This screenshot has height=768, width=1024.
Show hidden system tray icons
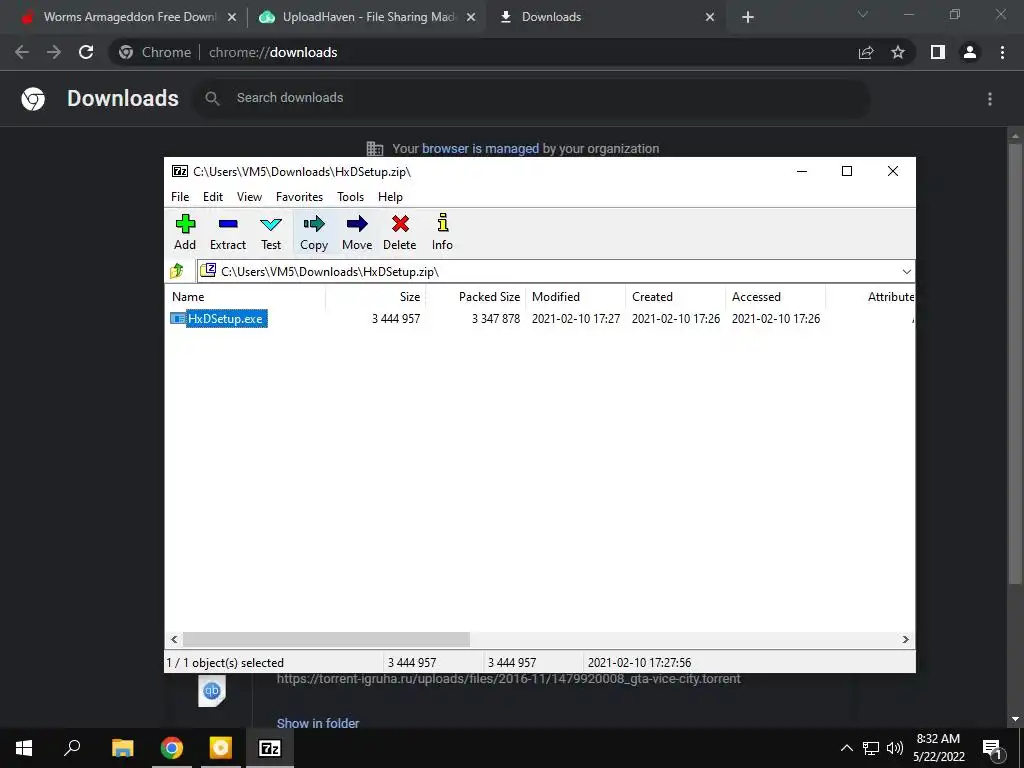(846, 748)
